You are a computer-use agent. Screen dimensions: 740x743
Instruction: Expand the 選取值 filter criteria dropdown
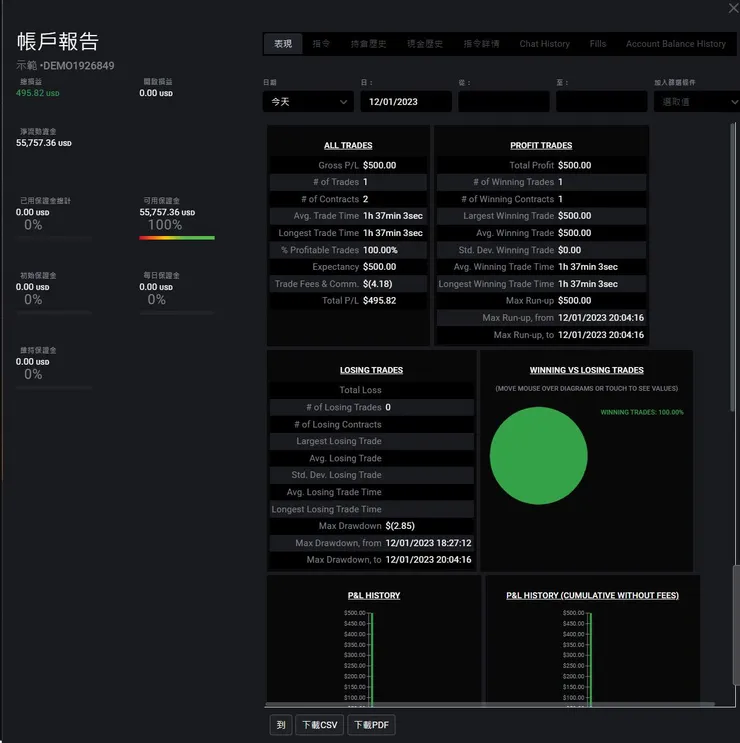click(696, 101)
